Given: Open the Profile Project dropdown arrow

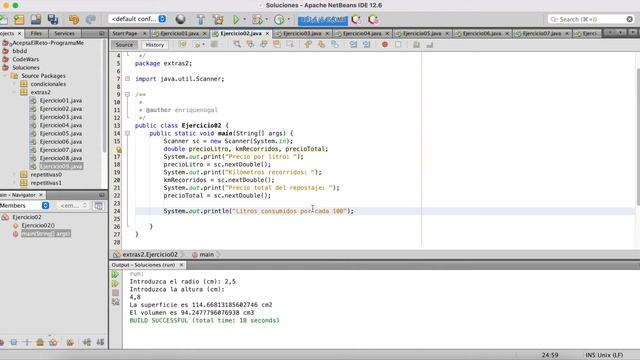Looking at the screenshot, I should (x=289, y=19).
